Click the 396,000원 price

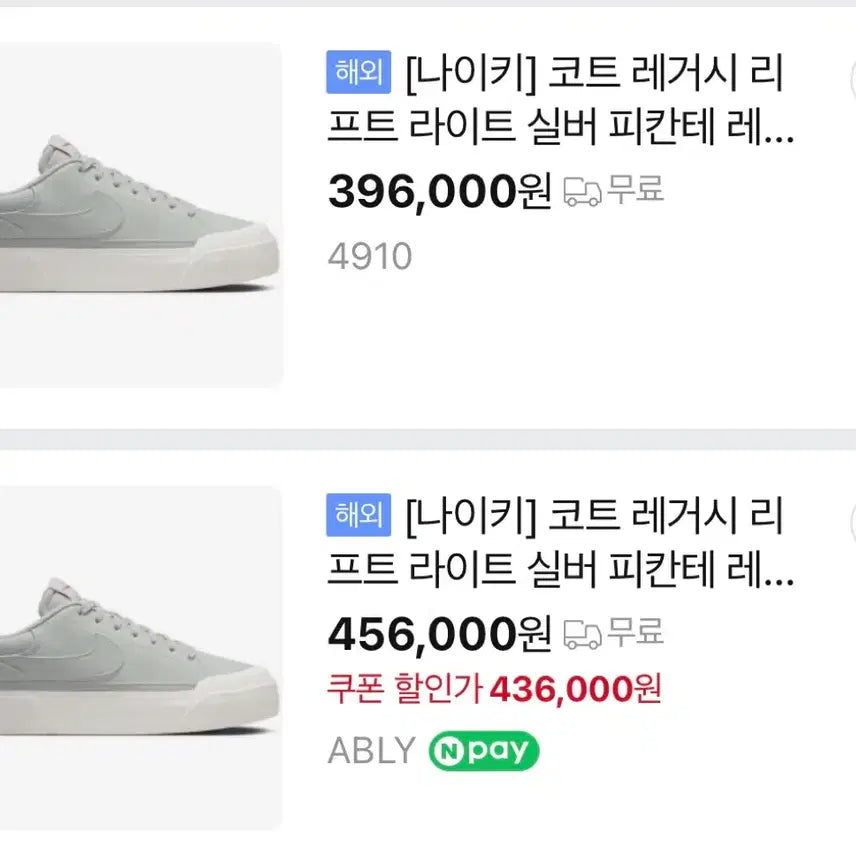coord(439,192)
